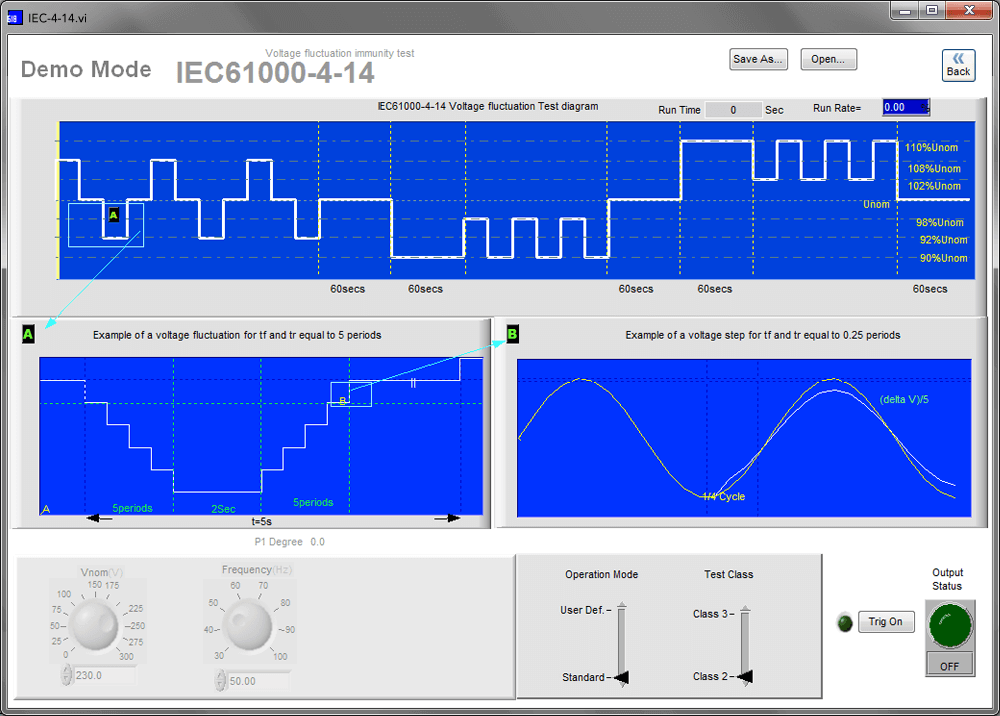Select Class 3 on Test Class slider
The width and height of the screenshot is (1000, 716).
coord(710,614)
